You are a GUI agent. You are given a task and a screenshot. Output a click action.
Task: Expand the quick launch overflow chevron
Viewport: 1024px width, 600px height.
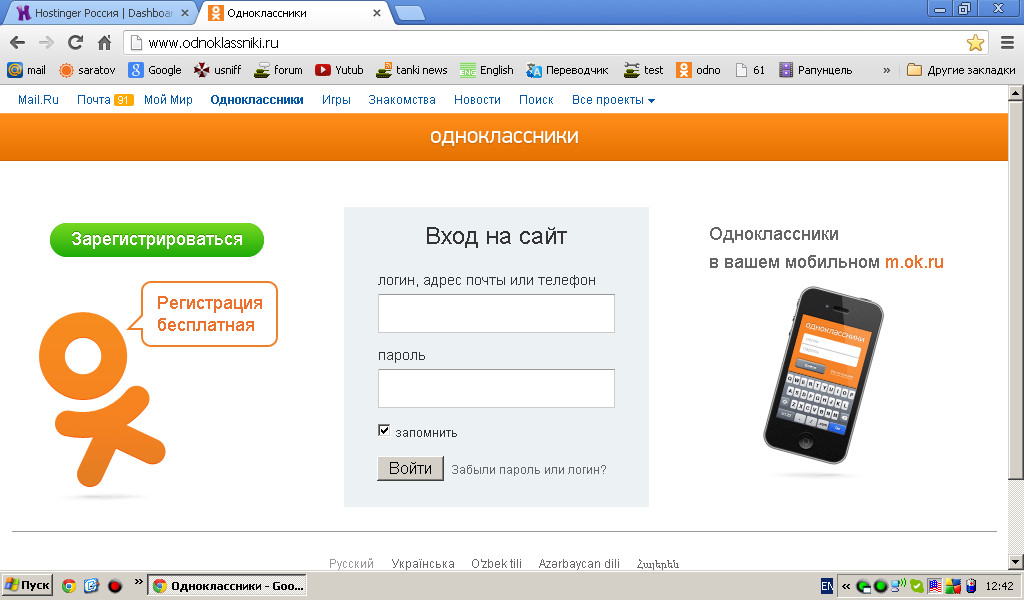[138, 581]
